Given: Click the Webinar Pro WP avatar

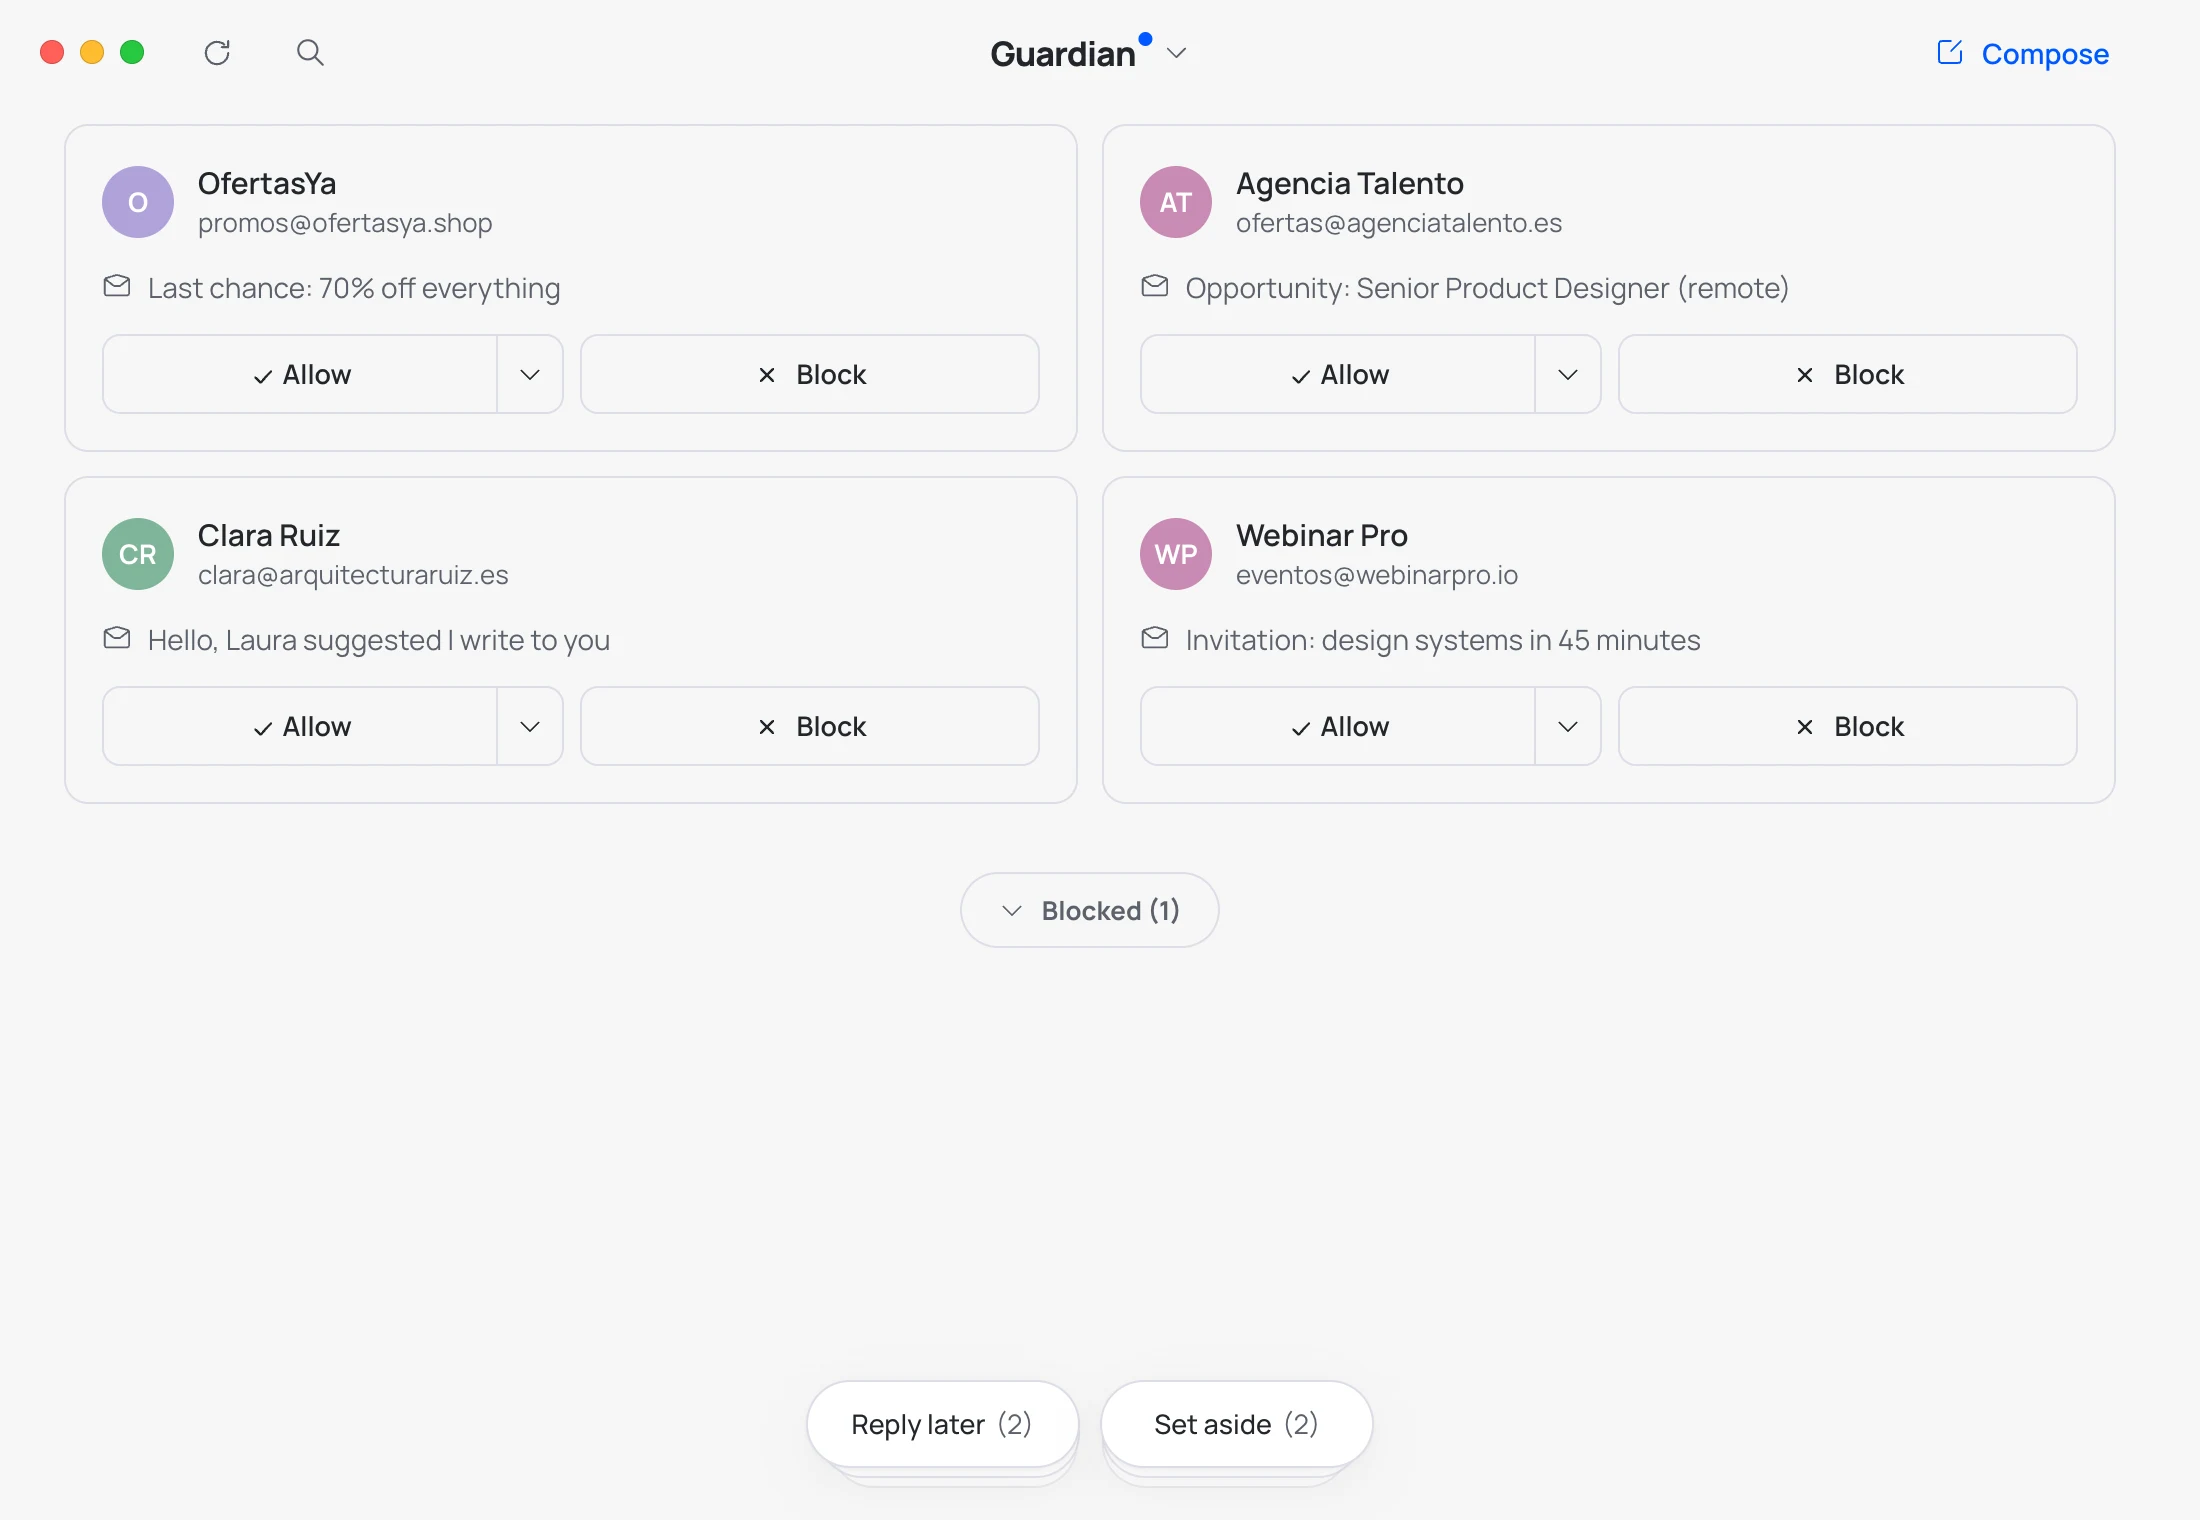Looking at the screenshot, I should (x=1176, y=554).
